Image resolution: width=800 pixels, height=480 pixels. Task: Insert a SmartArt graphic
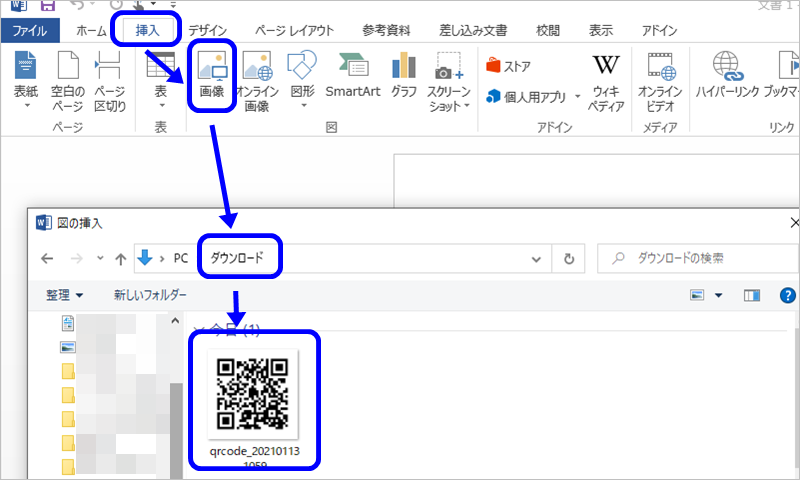coord(353,75)
